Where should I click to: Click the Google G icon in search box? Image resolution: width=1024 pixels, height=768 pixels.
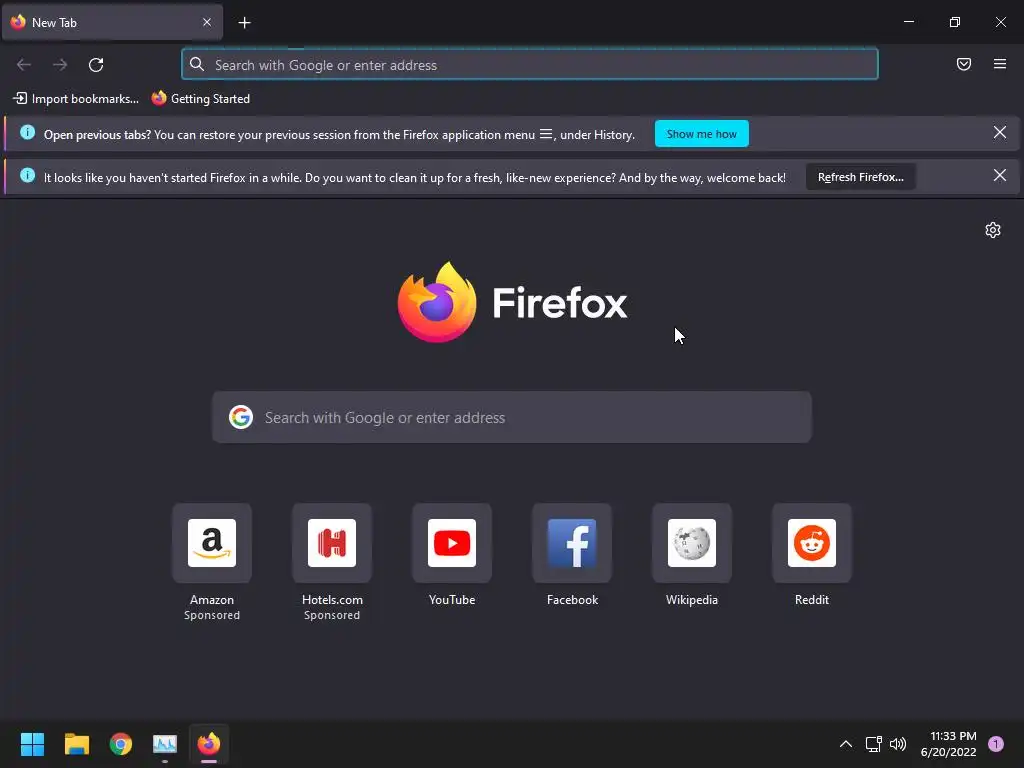[241, 417]
